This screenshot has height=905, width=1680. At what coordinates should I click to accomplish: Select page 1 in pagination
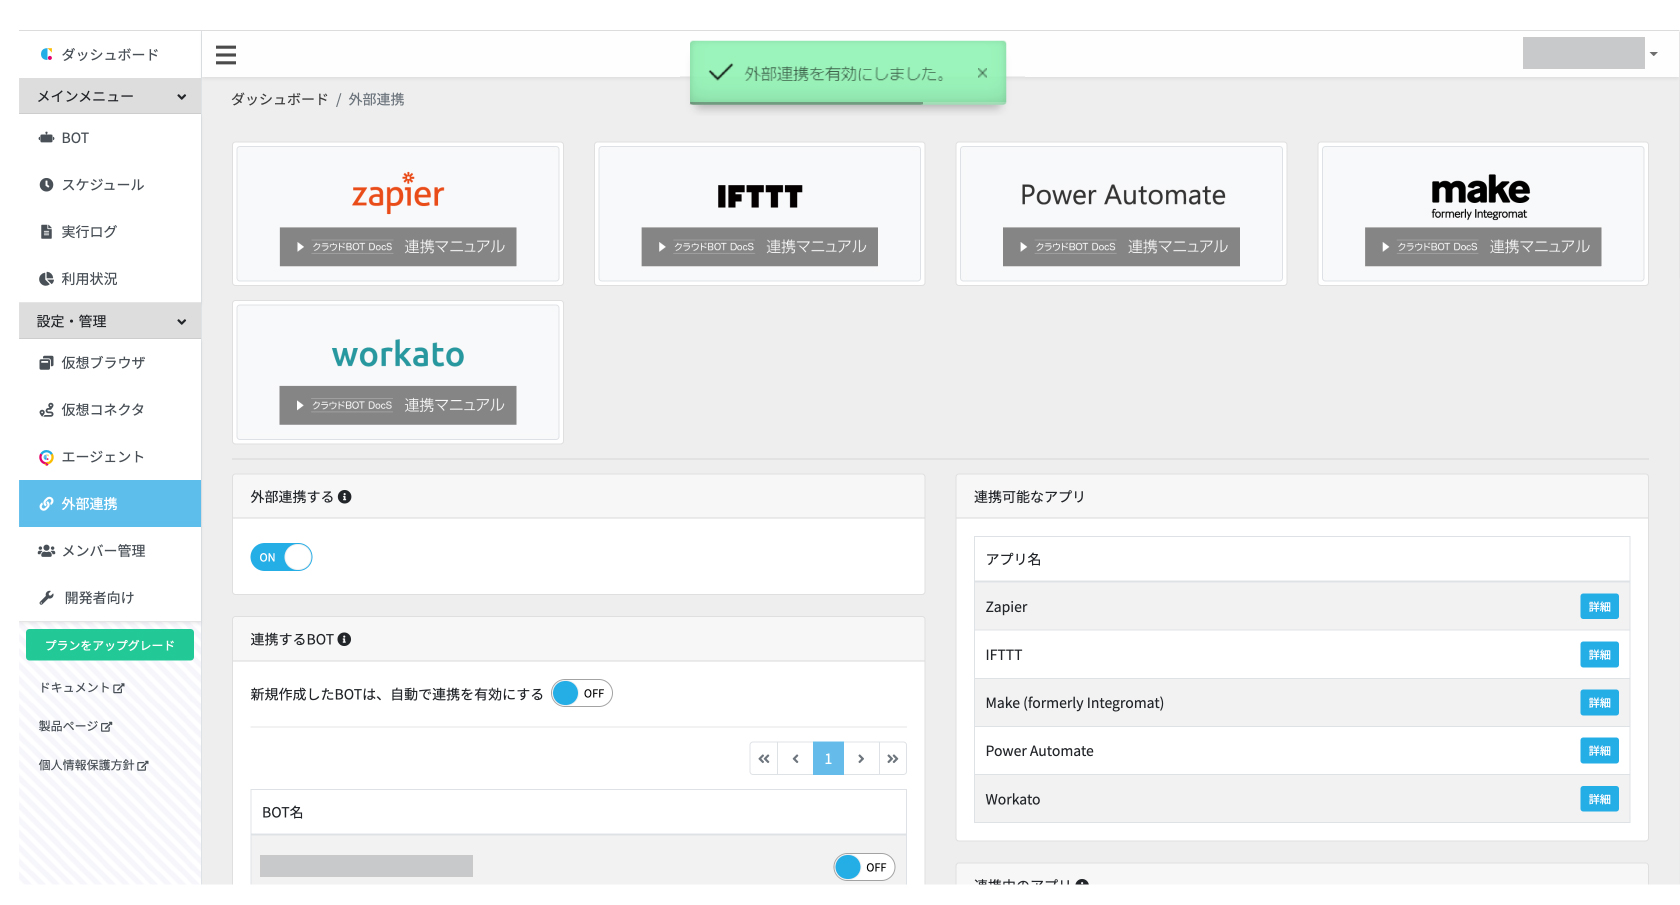[828, 758]
